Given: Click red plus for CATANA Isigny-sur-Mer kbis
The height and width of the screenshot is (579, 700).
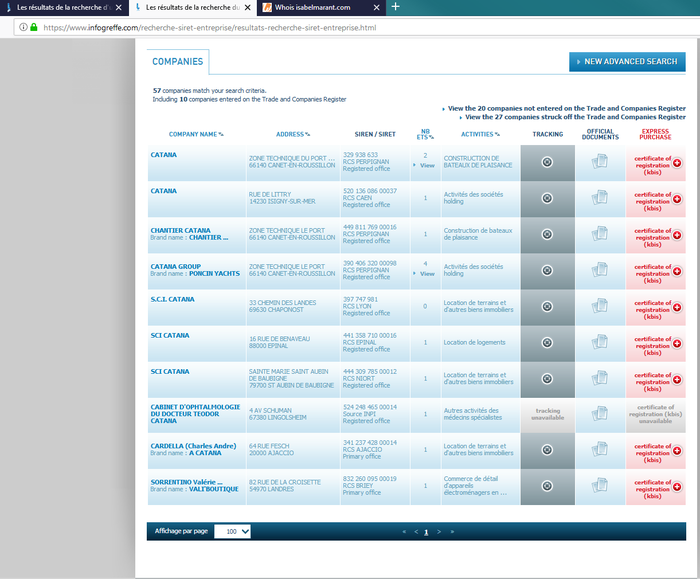Looking at the screenshot, I should click(677, 198).
